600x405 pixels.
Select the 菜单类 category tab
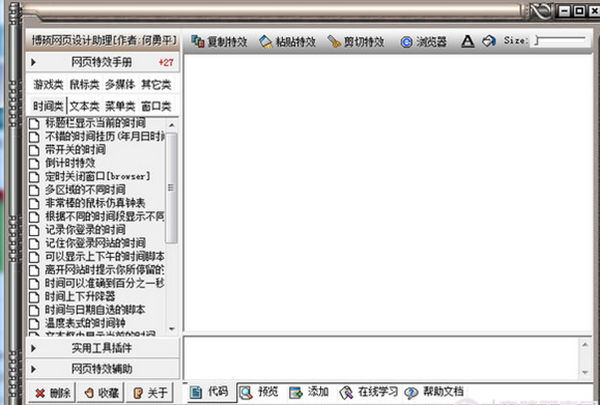[120, 106]
